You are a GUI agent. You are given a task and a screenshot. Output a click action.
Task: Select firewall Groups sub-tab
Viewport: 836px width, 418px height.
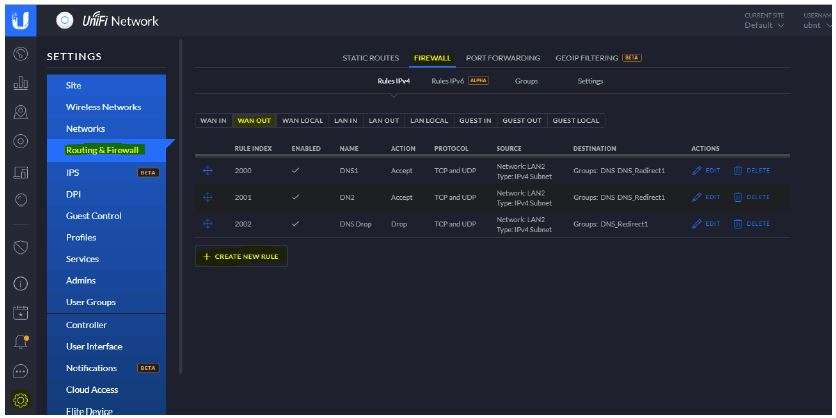(526, 82)
